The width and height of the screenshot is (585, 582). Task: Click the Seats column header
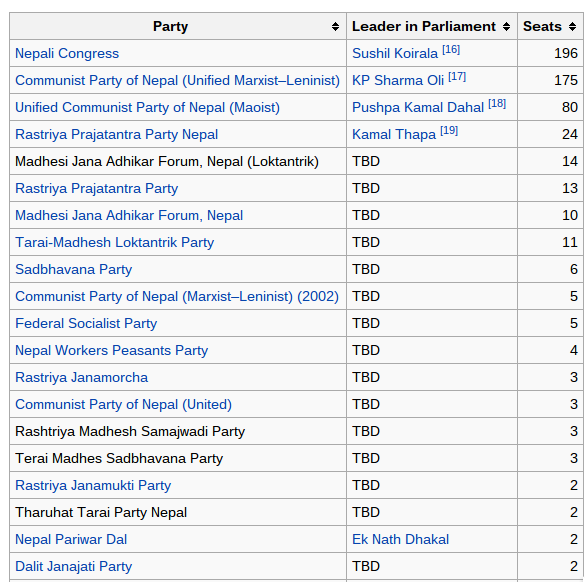[x=551, y=26]
